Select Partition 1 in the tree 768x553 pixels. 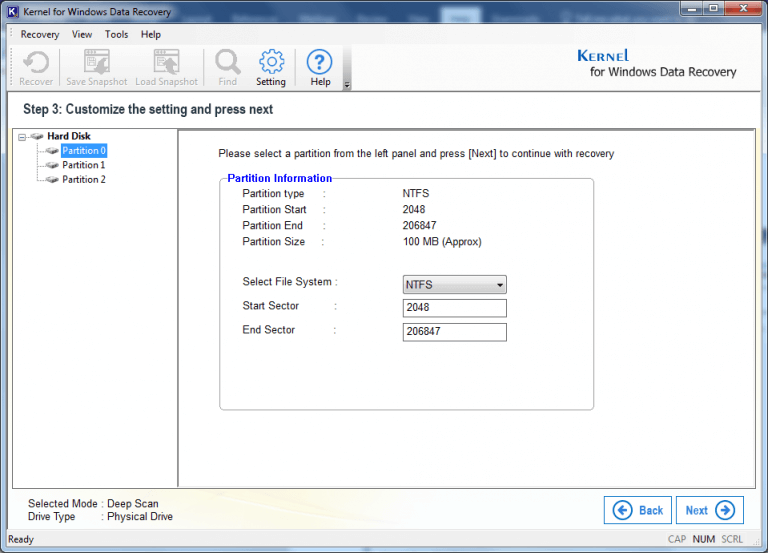84,165
